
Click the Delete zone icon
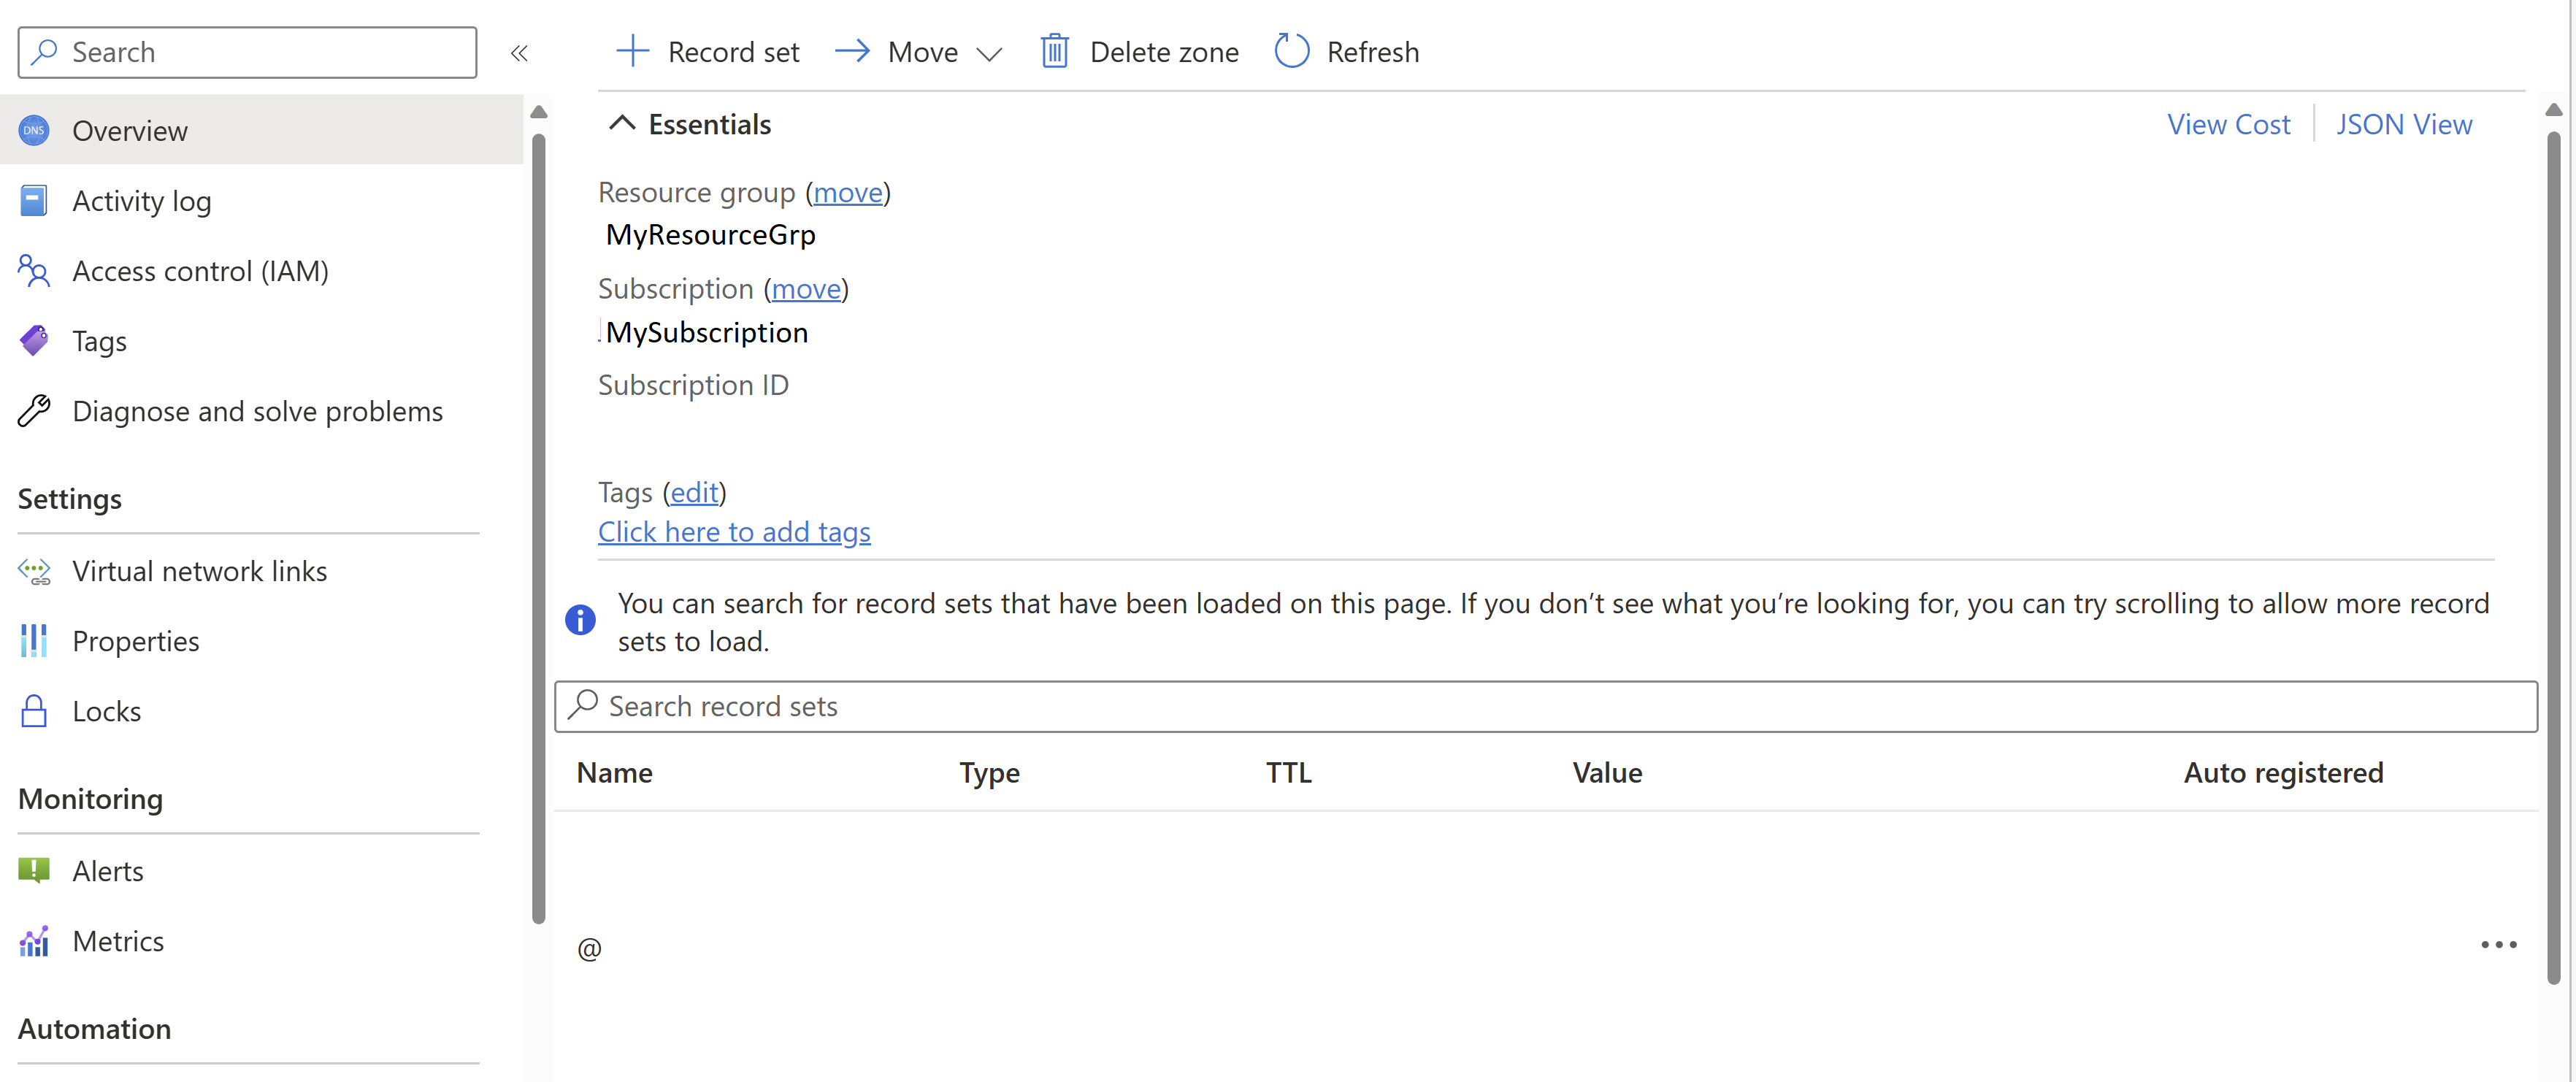(x=1051, y=49)
